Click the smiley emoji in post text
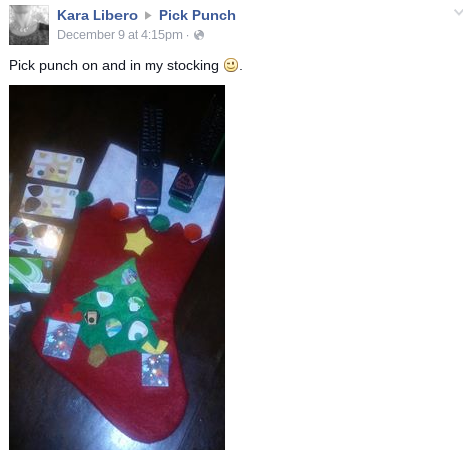Screen dimensions: 463x450 pos(231,65)
